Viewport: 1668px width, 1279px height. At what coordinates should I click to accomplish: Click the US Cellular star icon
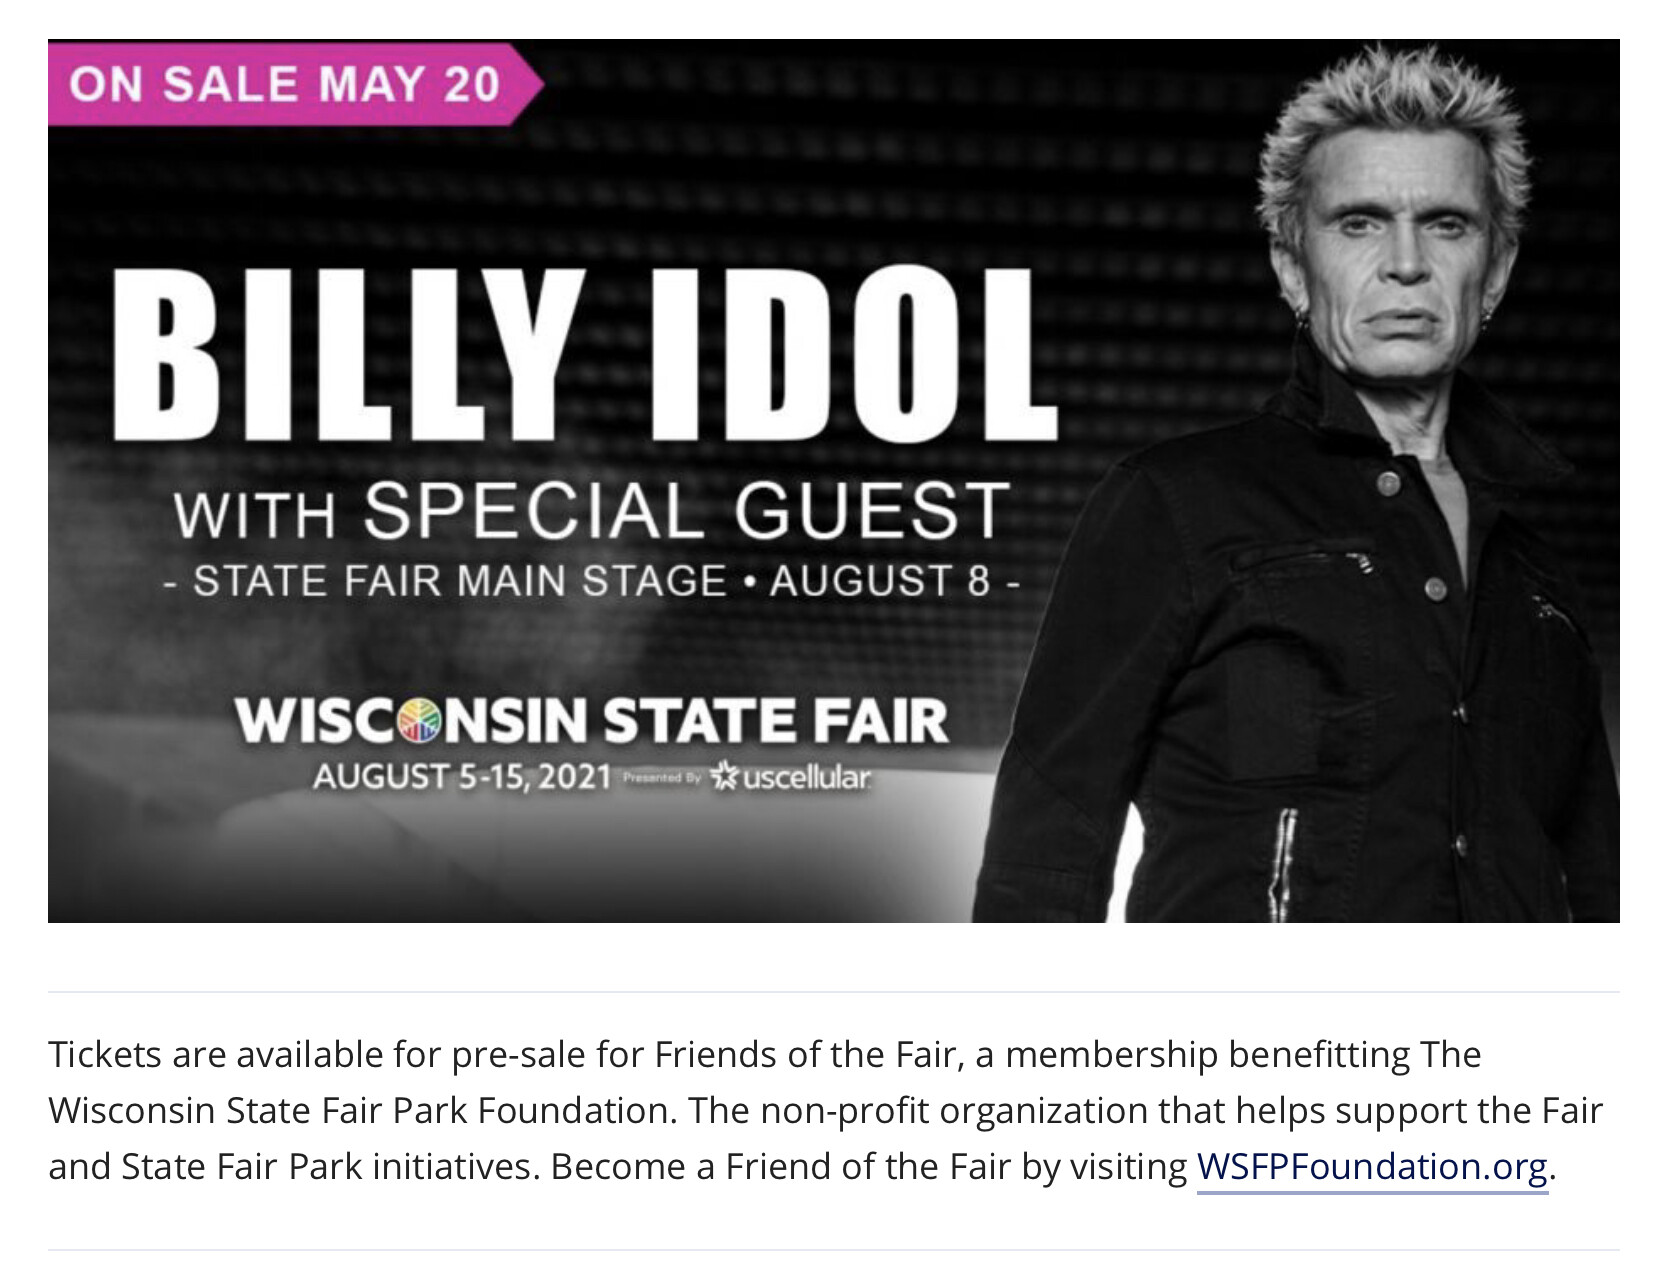click(x=724, y=777)
